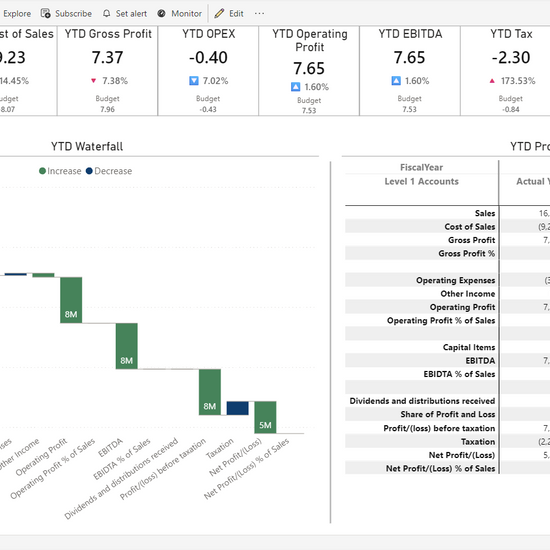Screen dimensions: 550x550
Task: Select the blue Decrease legend marker
Action: point(89,171)
